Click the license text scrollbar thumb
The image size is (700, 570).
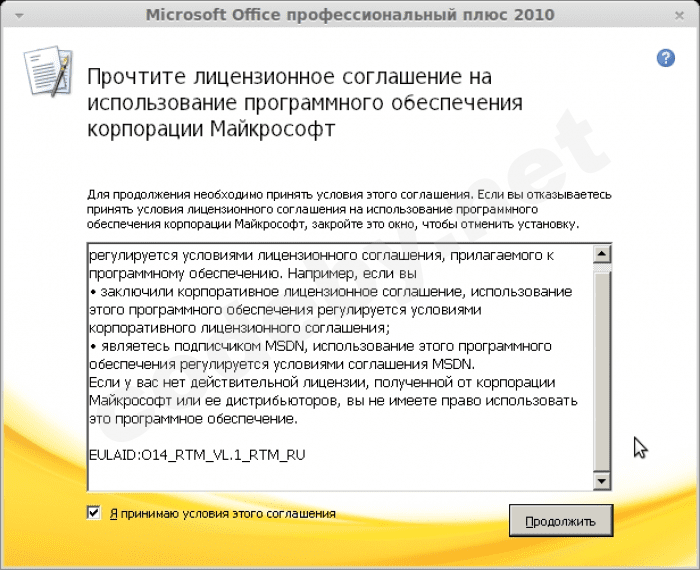602,370
